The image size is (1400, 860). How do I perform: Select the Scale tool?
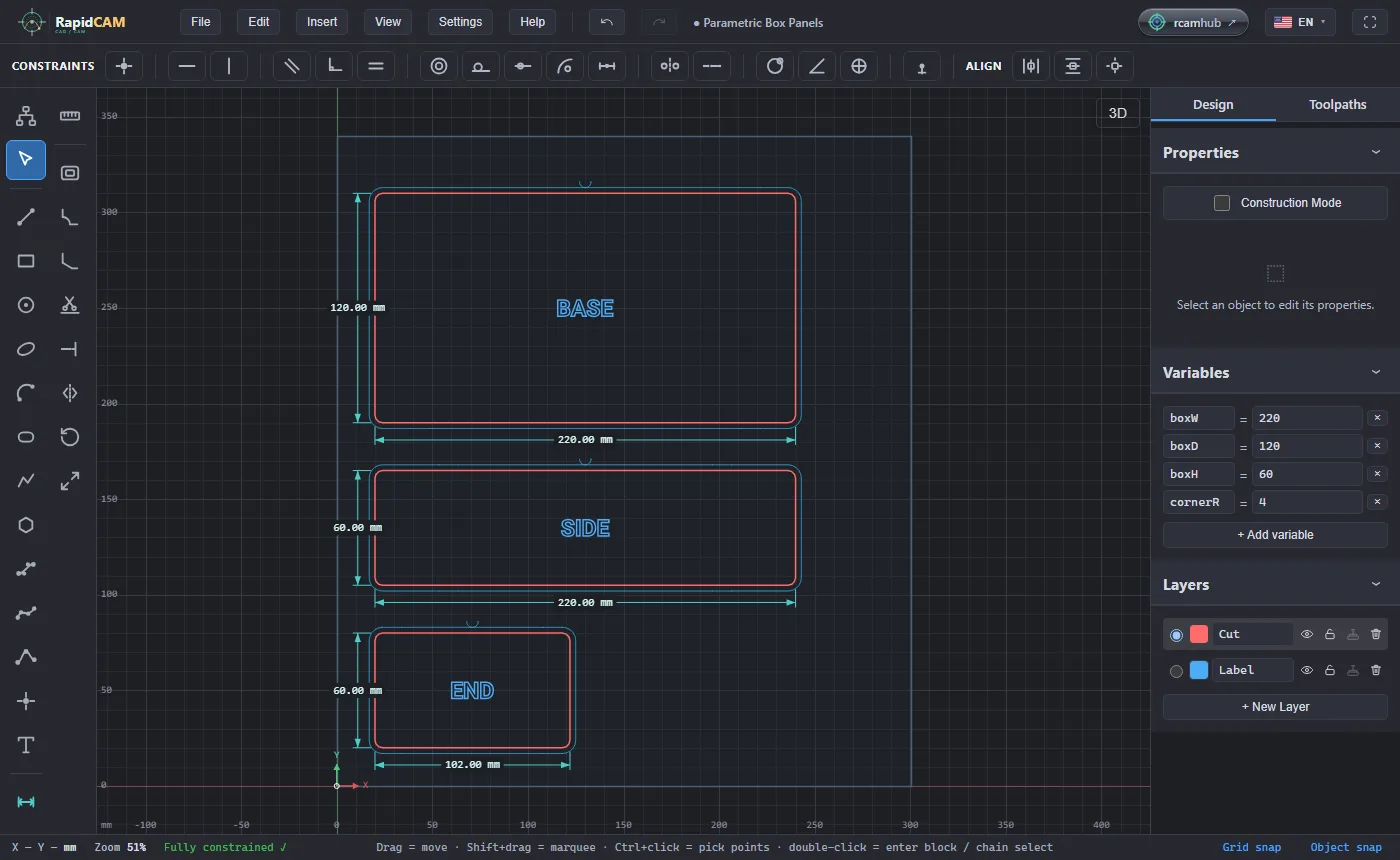click(x=70, y=481)
